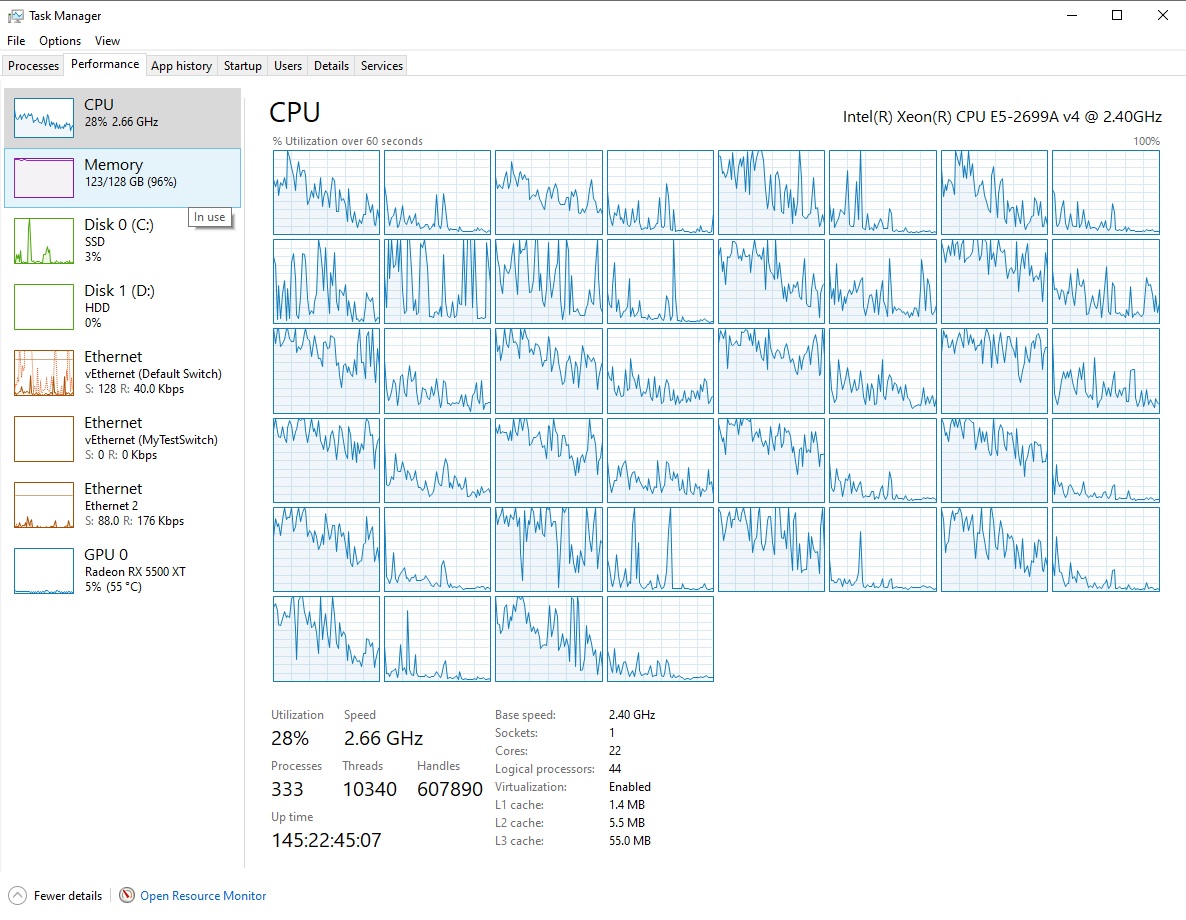Screen dimensions: 1186x920
Task: Click the Task Manager app icon in title bar
Action: coord(15,15)
